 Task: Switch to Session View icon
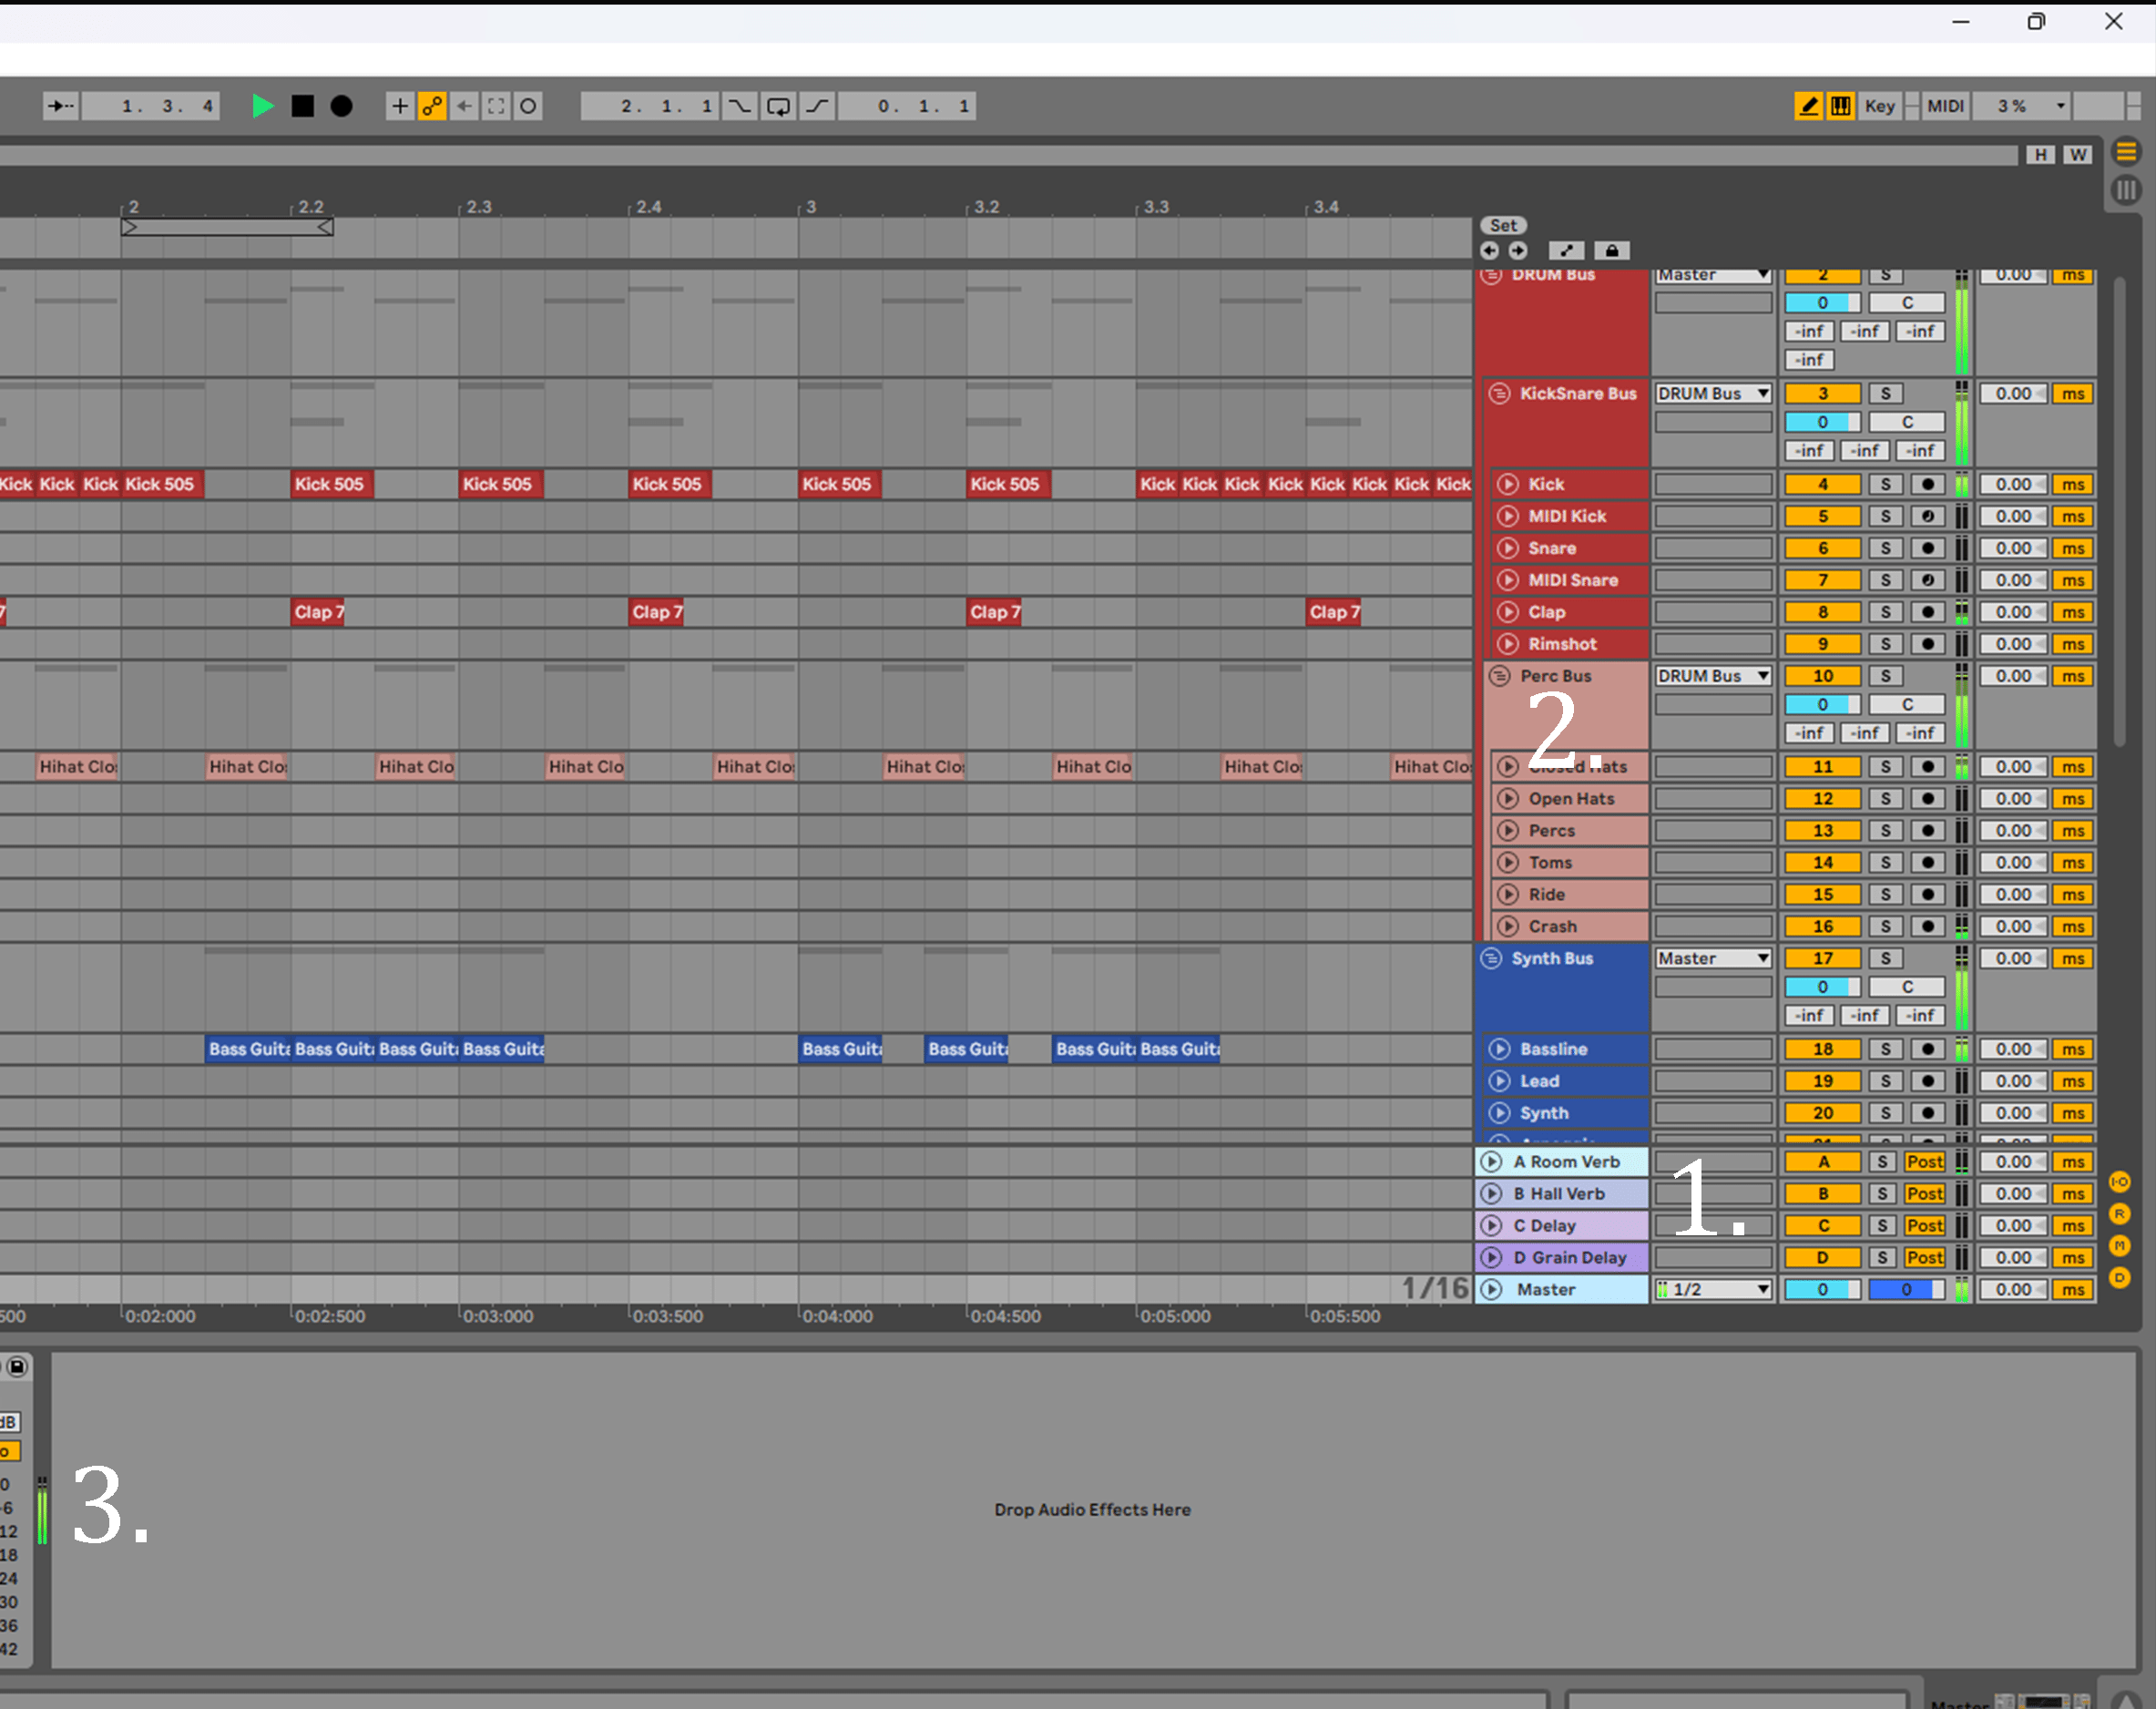pyautogui.click(x=2125, y=189)
